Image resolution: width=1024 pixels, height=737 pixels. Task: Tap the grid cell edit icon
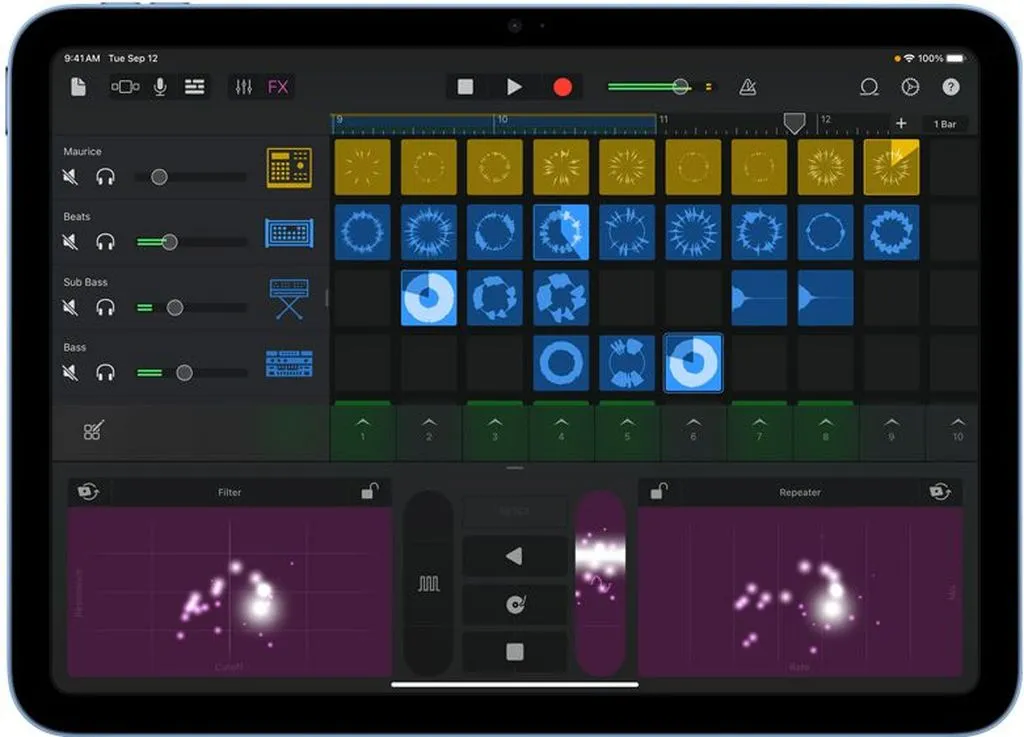coord(93,431)
